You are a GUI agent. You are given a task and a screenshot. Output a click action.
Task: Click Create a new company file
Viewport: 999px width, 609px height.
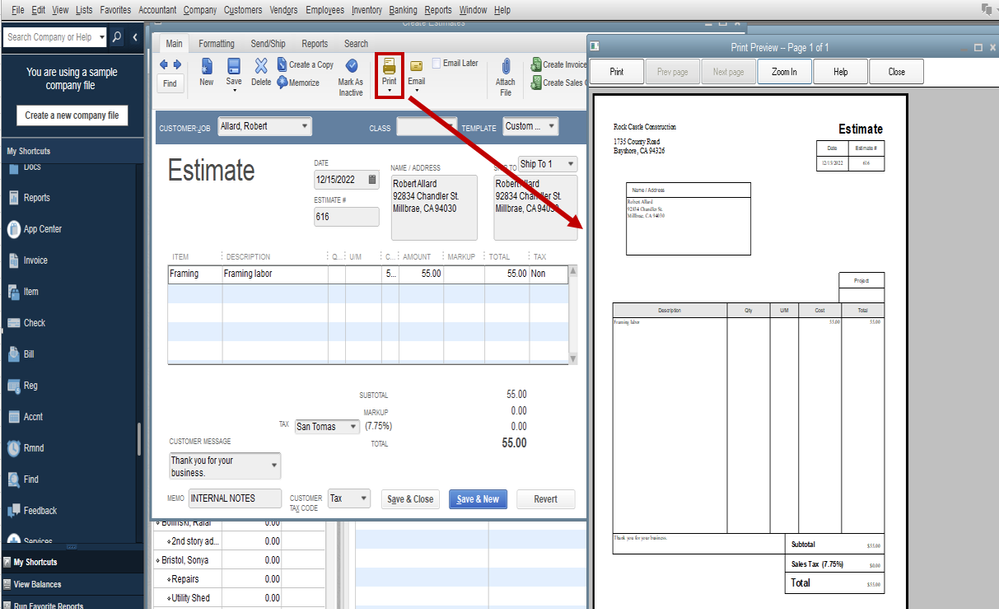(72, 115)
